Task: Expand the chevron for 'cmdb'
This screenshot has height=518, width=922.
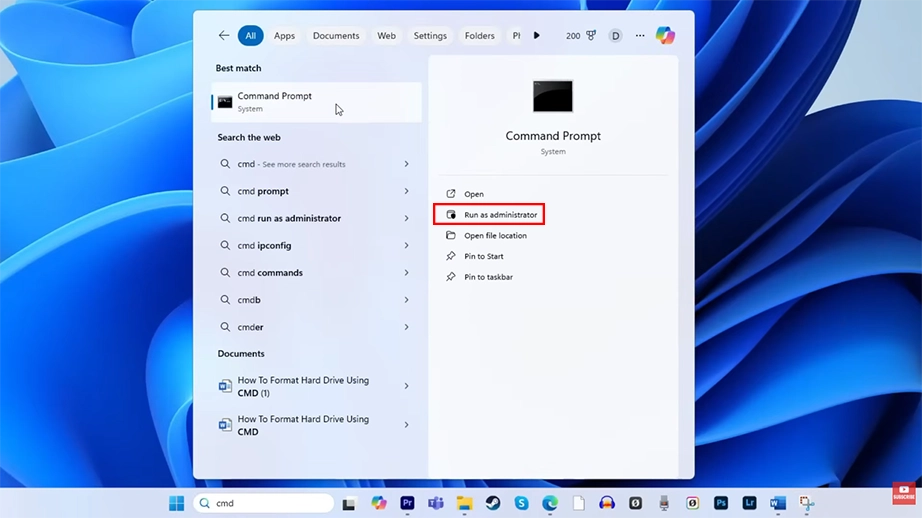Action: click(406, 300)
